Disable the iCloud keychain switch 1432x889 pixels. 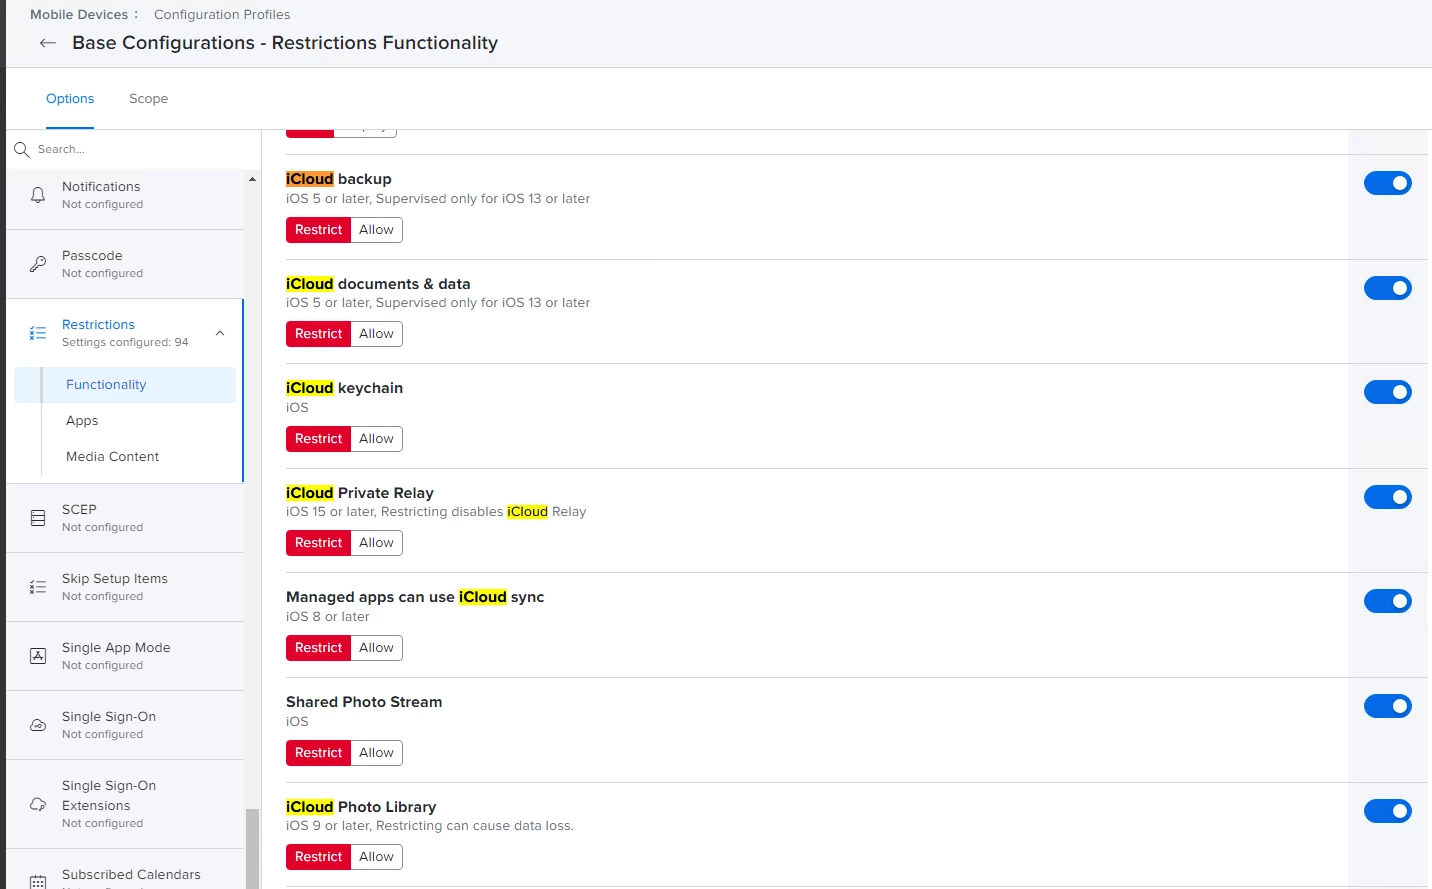point(1388,392)
